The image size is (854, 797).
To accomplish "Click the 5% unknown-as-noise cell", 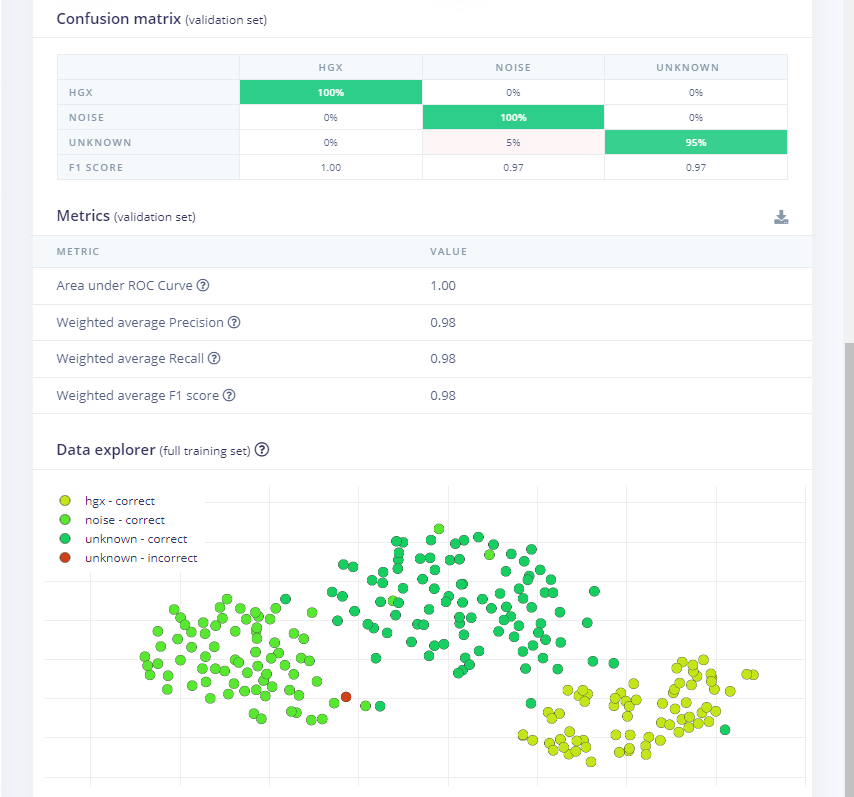I will [513, 143].
